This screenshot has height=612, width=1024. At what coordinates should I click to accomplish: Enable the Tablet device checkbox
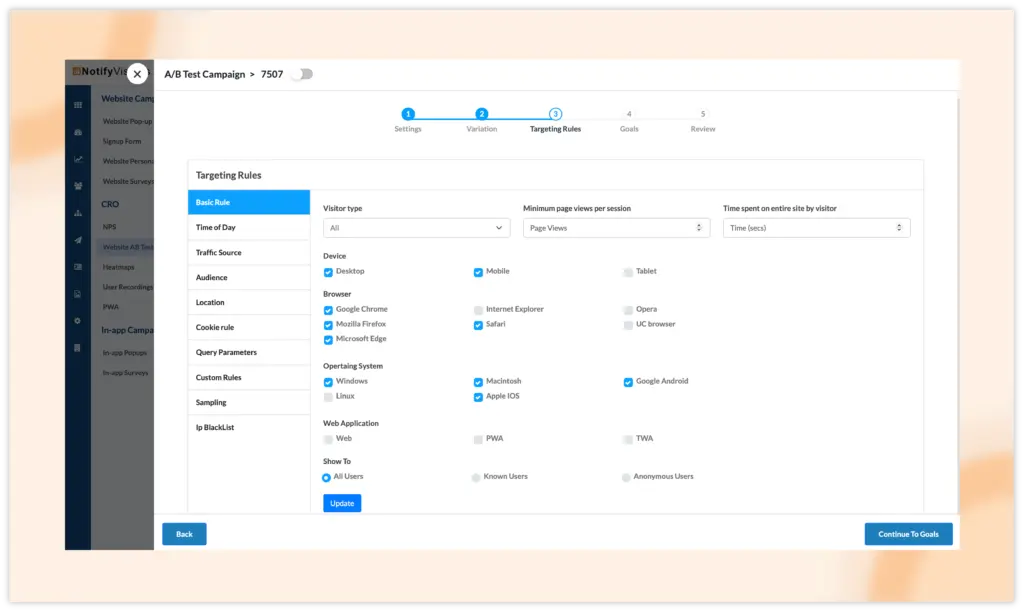[x=628, y=272]
